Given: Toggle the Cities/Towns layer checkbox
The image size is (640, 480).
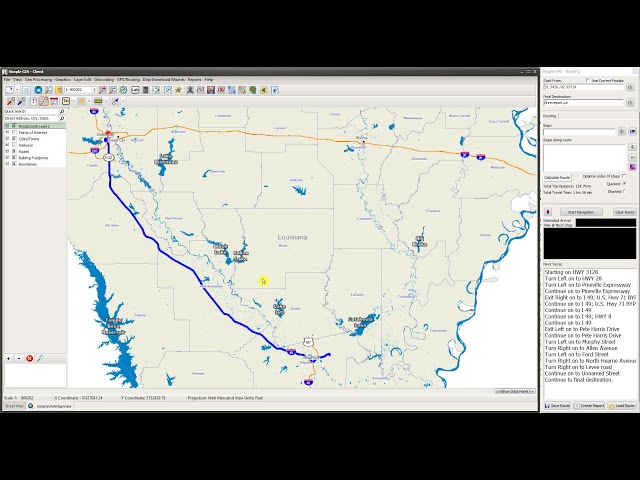Looking at the screenshot, I should coord(15,139).
